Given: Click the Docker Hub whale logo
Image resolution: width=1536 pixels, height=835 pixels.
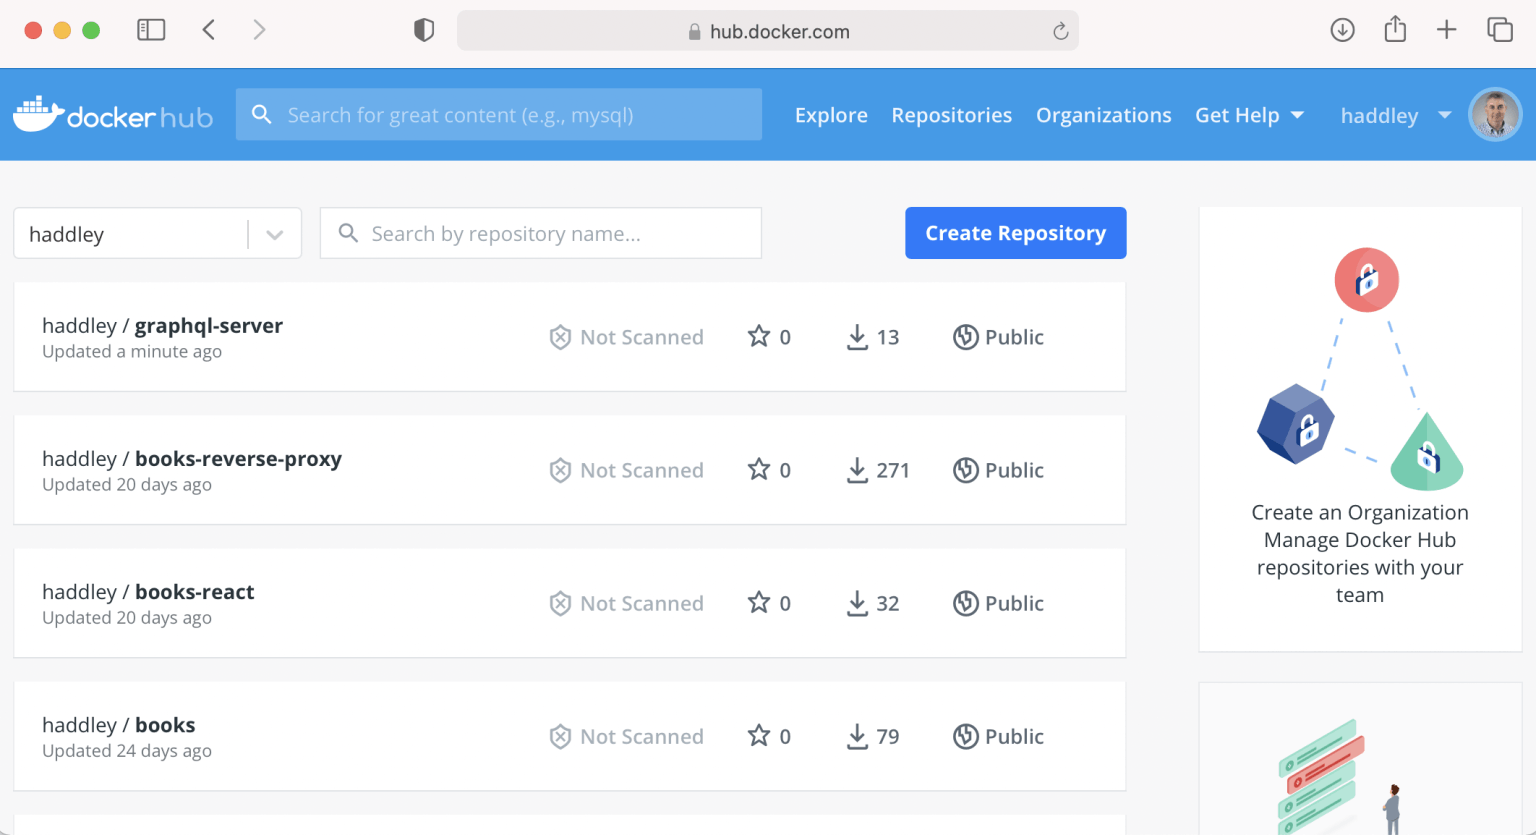Looking at the screenshot, I should click(39, 115).
